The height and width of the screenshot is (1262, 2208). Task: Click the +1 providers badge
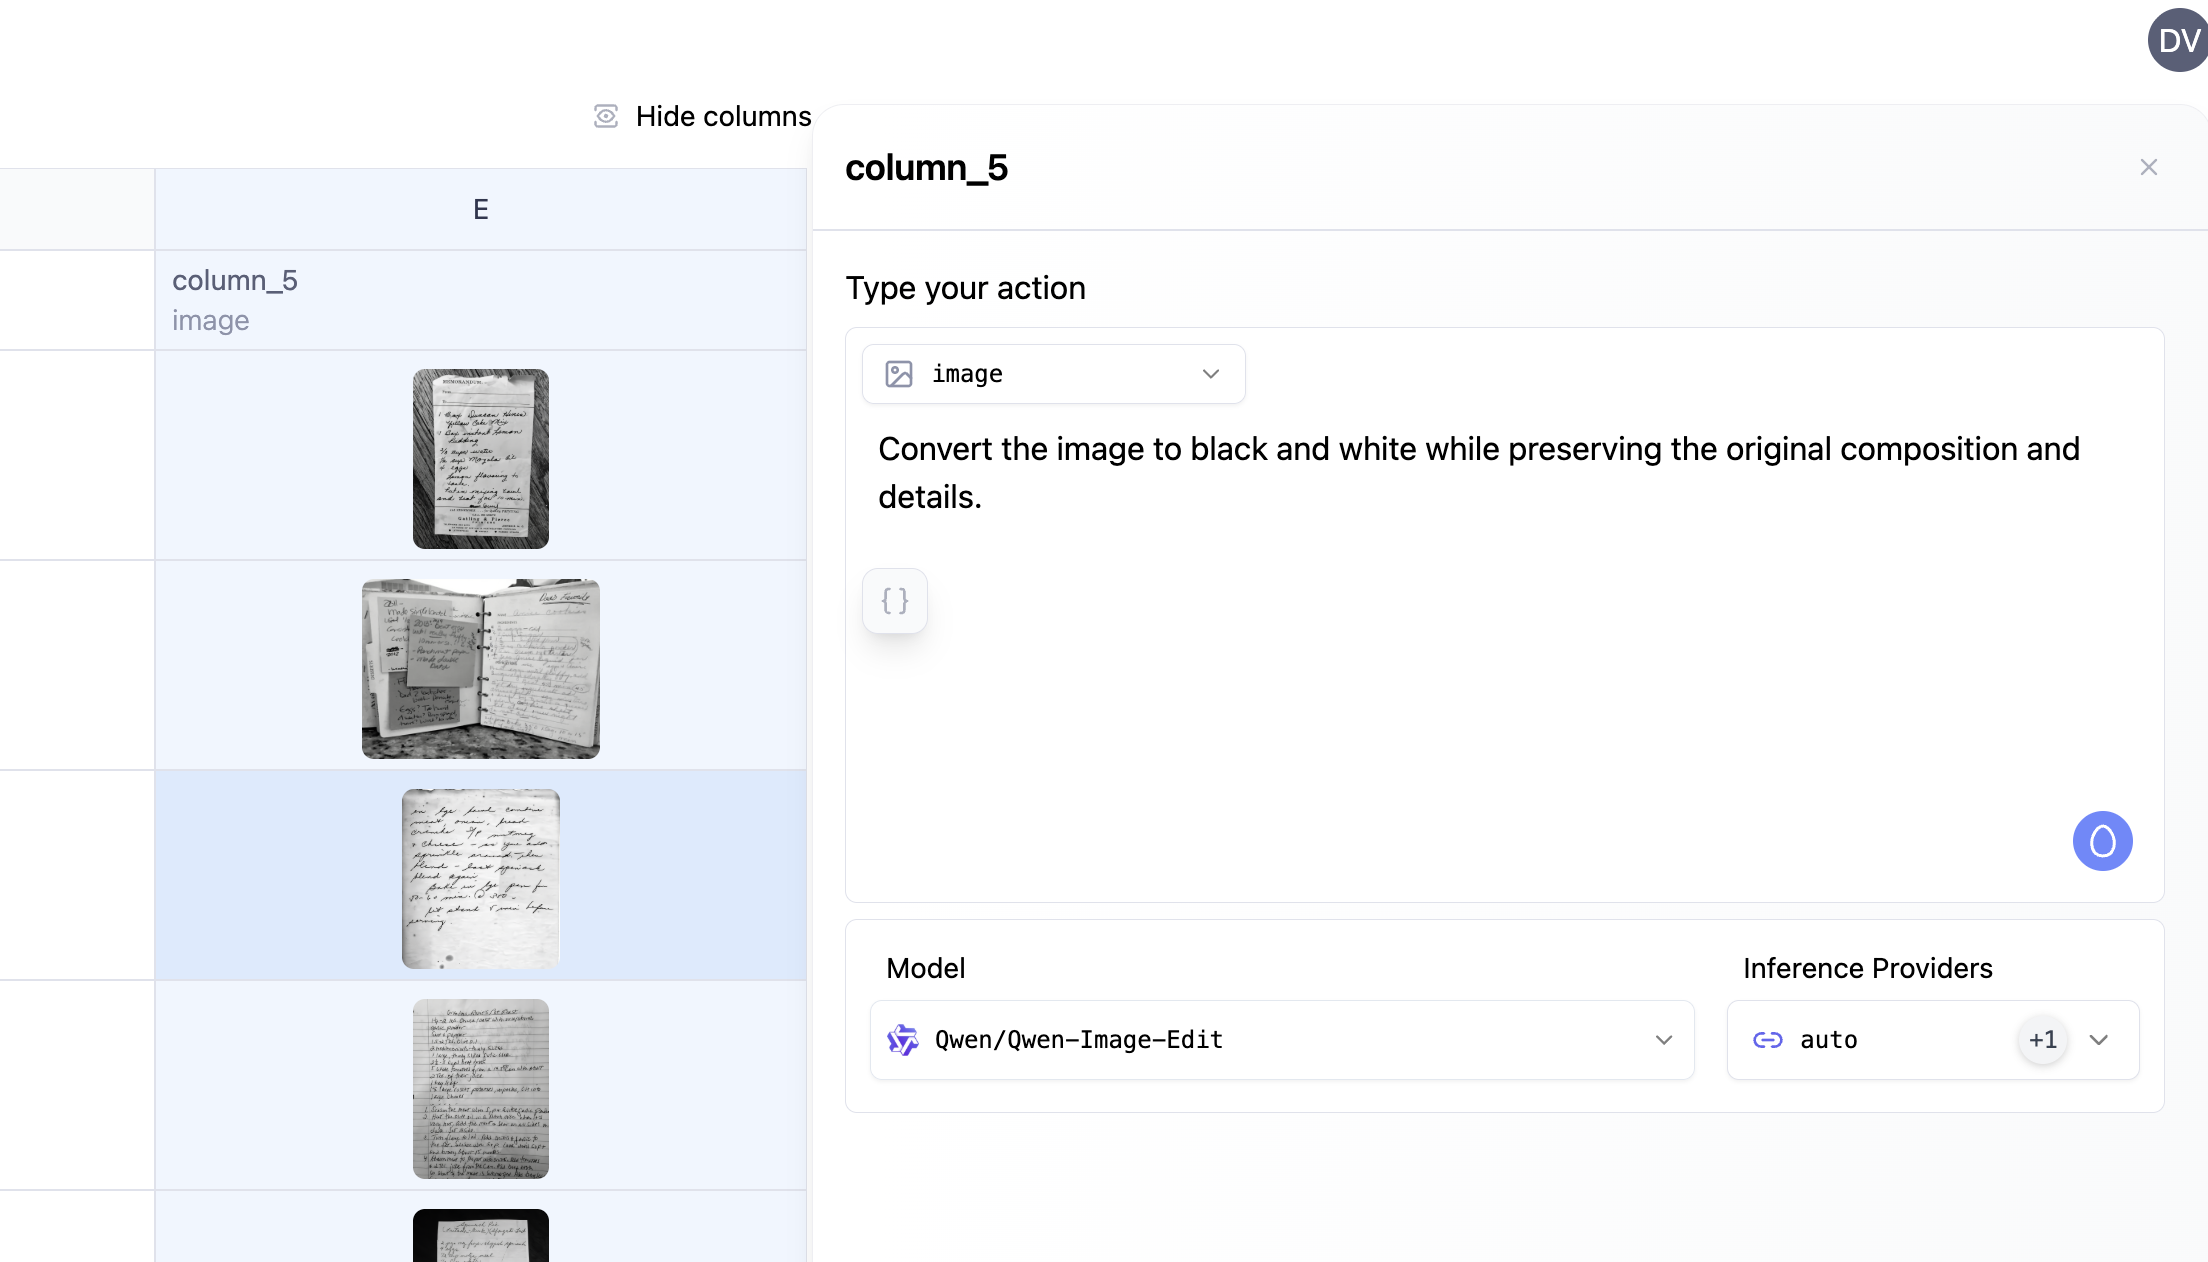tap(2043, 1040)
